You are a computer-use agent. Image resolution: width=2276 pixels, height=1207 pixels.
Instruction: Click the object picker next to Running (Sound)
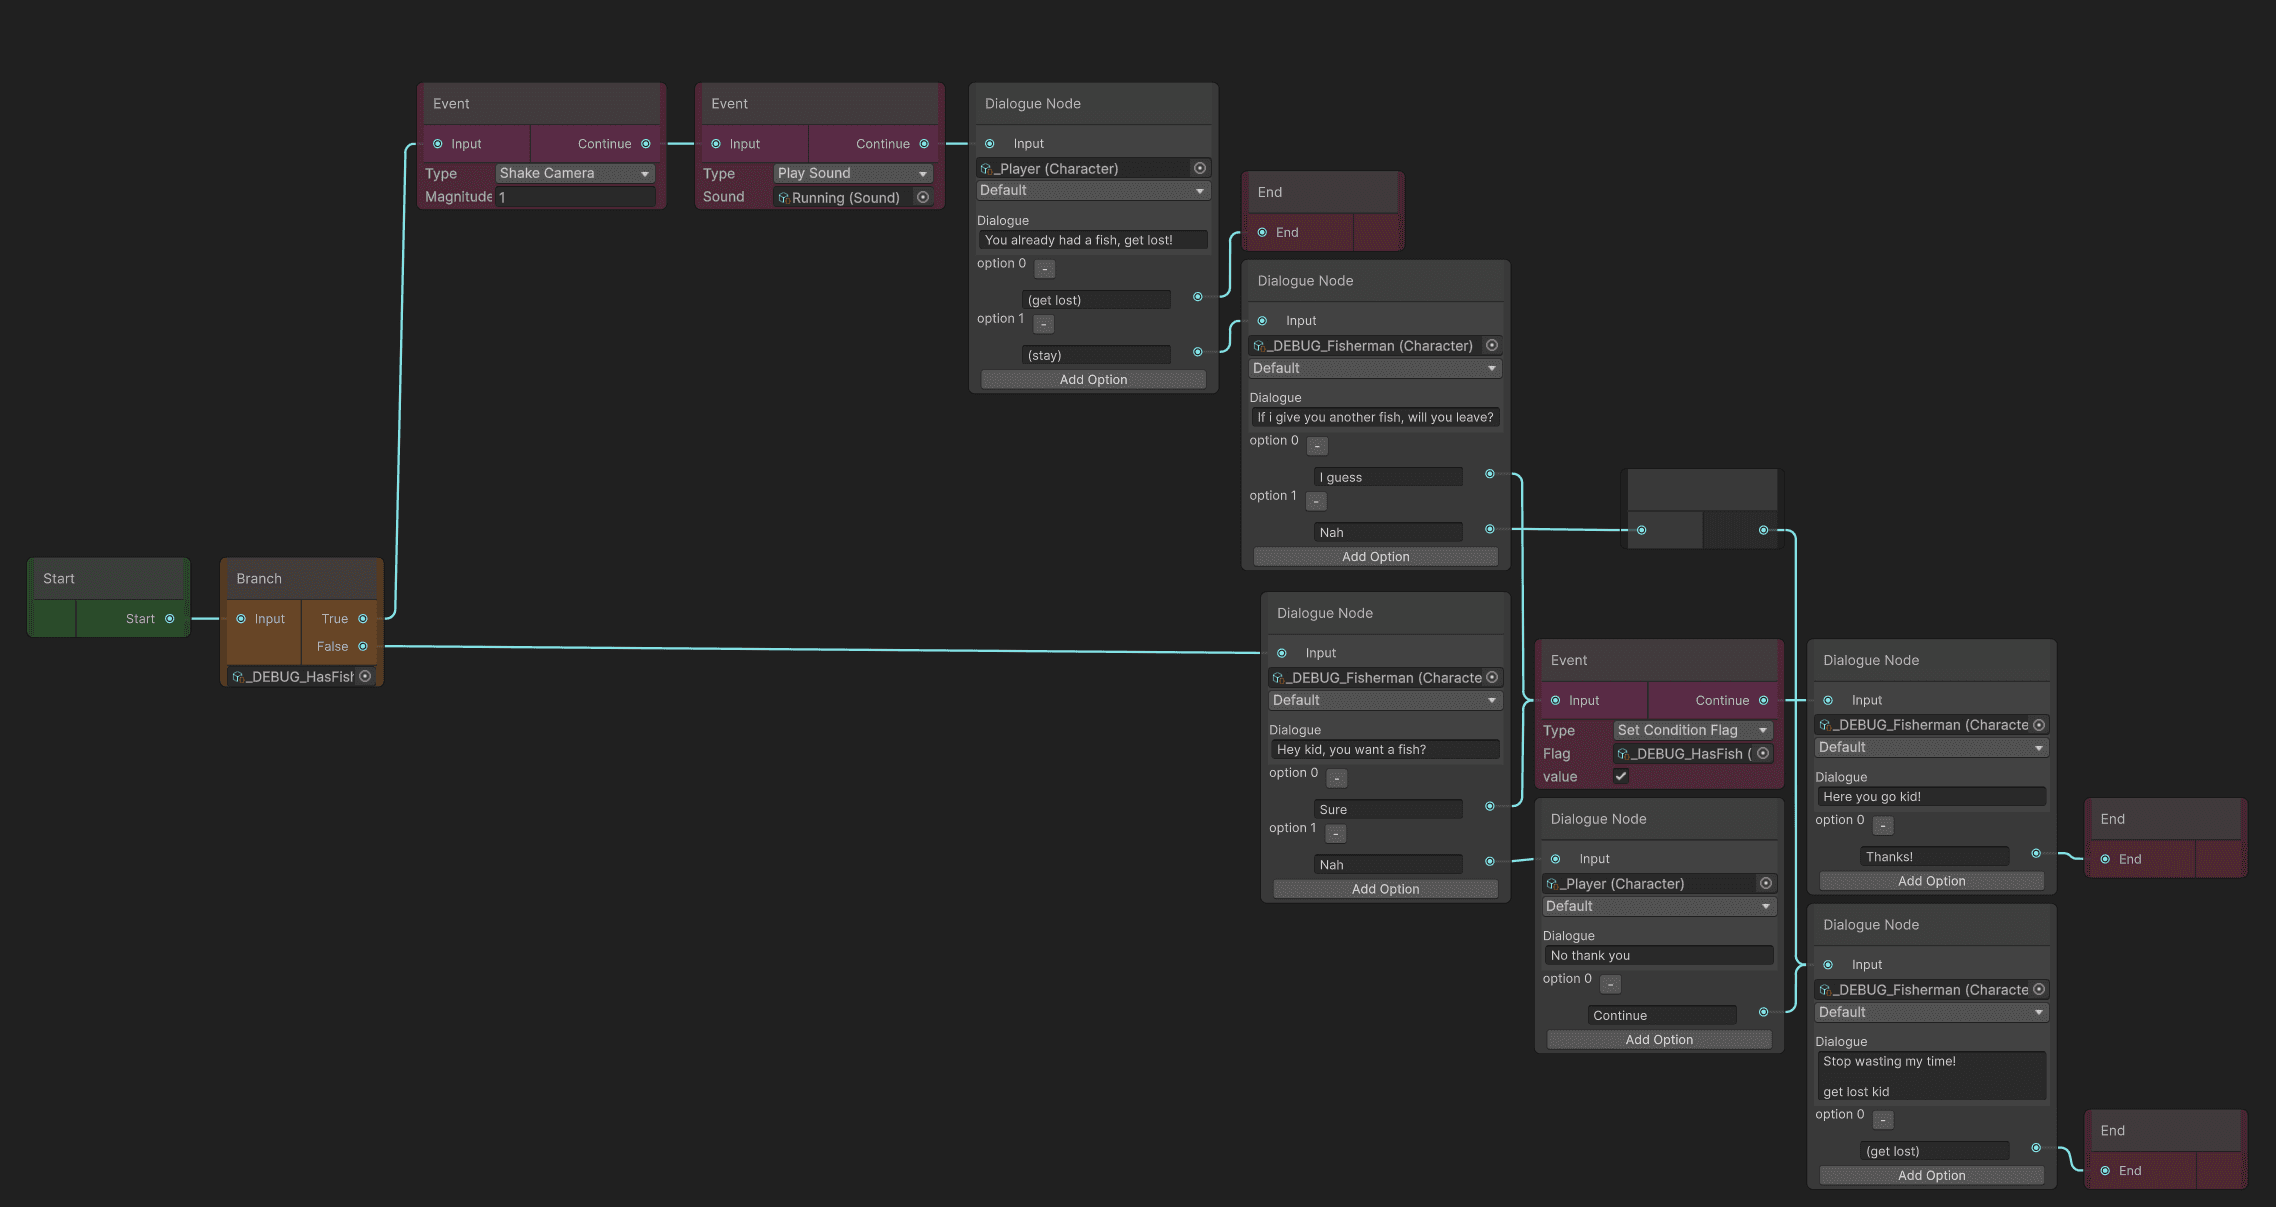923,197
